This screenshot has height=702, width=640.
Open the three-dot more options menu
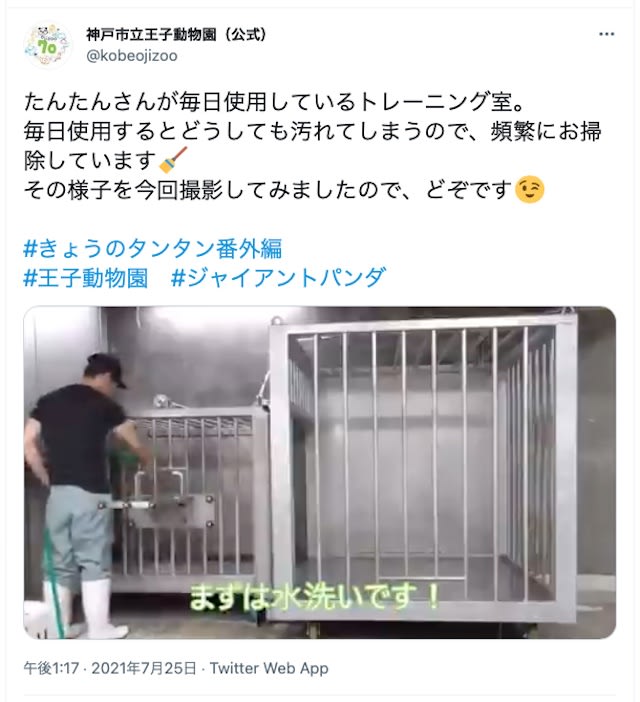coord(606,34)
